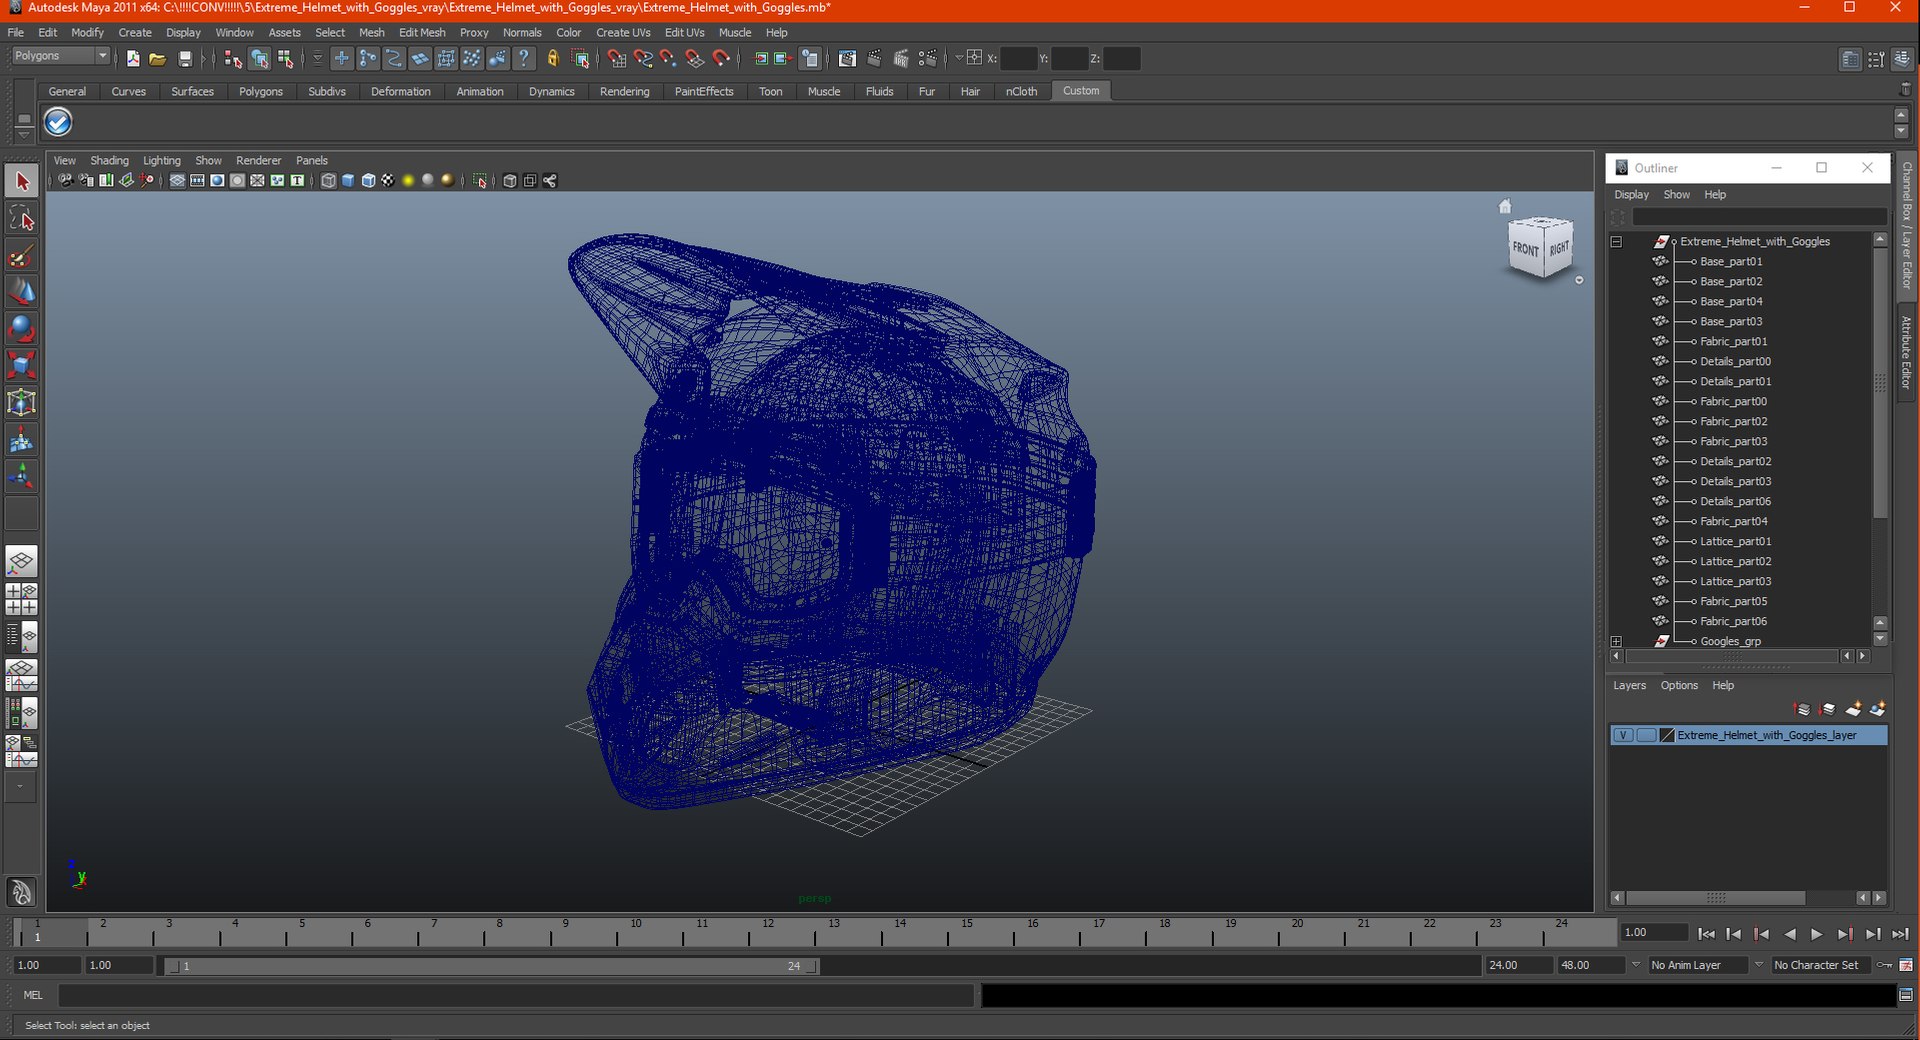Open the Outliner Display menu

1631,195
